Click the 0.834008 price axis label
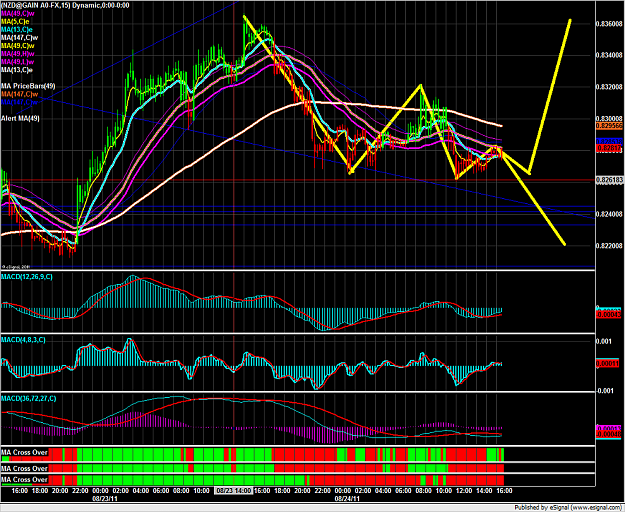This screenshot has width=625, height=512. coord(609,55)
